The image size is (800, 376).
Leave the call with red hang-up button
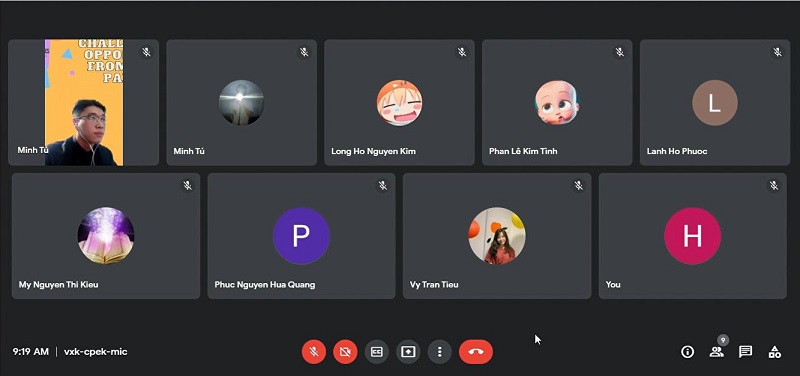click(x=476, y=352)
